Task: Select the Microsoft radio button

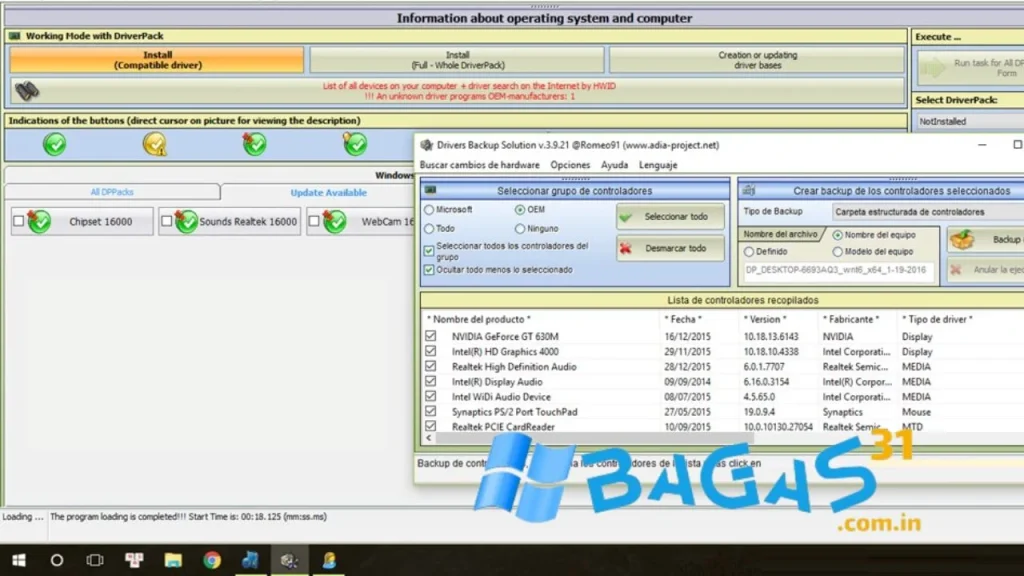Action: pyautogui.click(x=430, y=210)
